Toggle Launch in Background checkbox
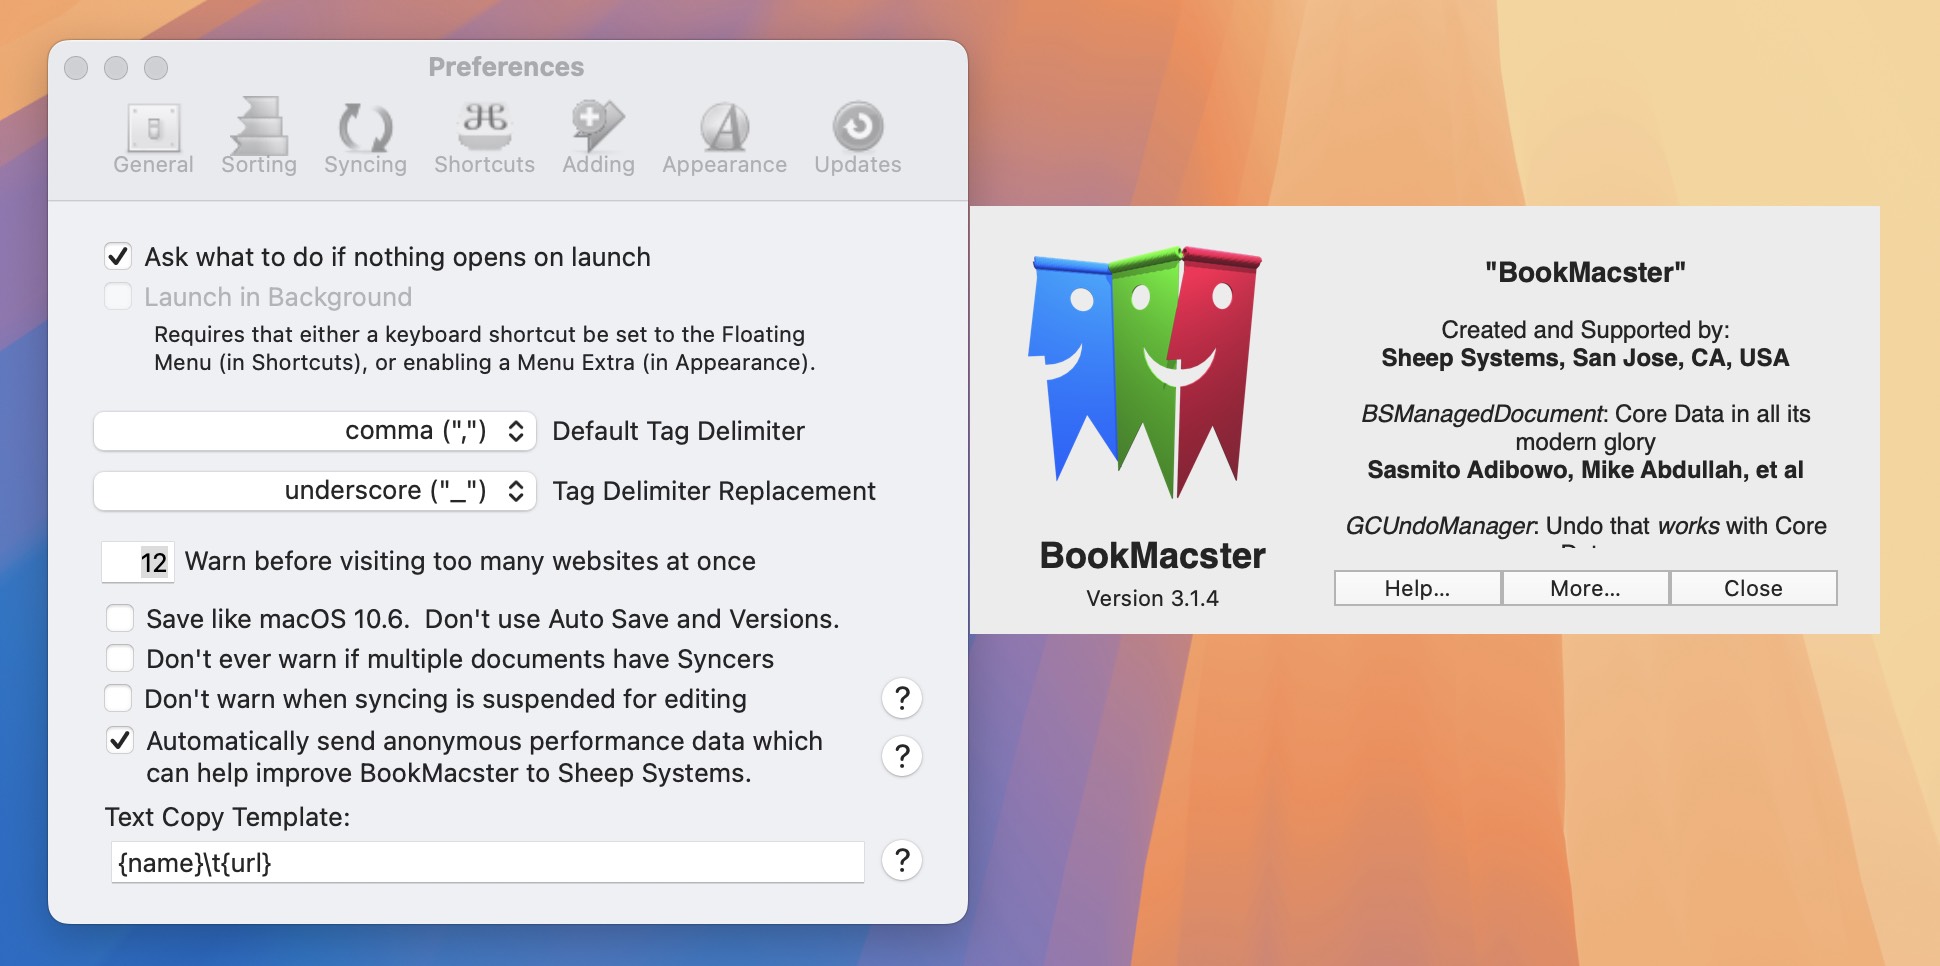This screenshot has width=1940, height=966. pyautogui.click(x=118, y=297)
